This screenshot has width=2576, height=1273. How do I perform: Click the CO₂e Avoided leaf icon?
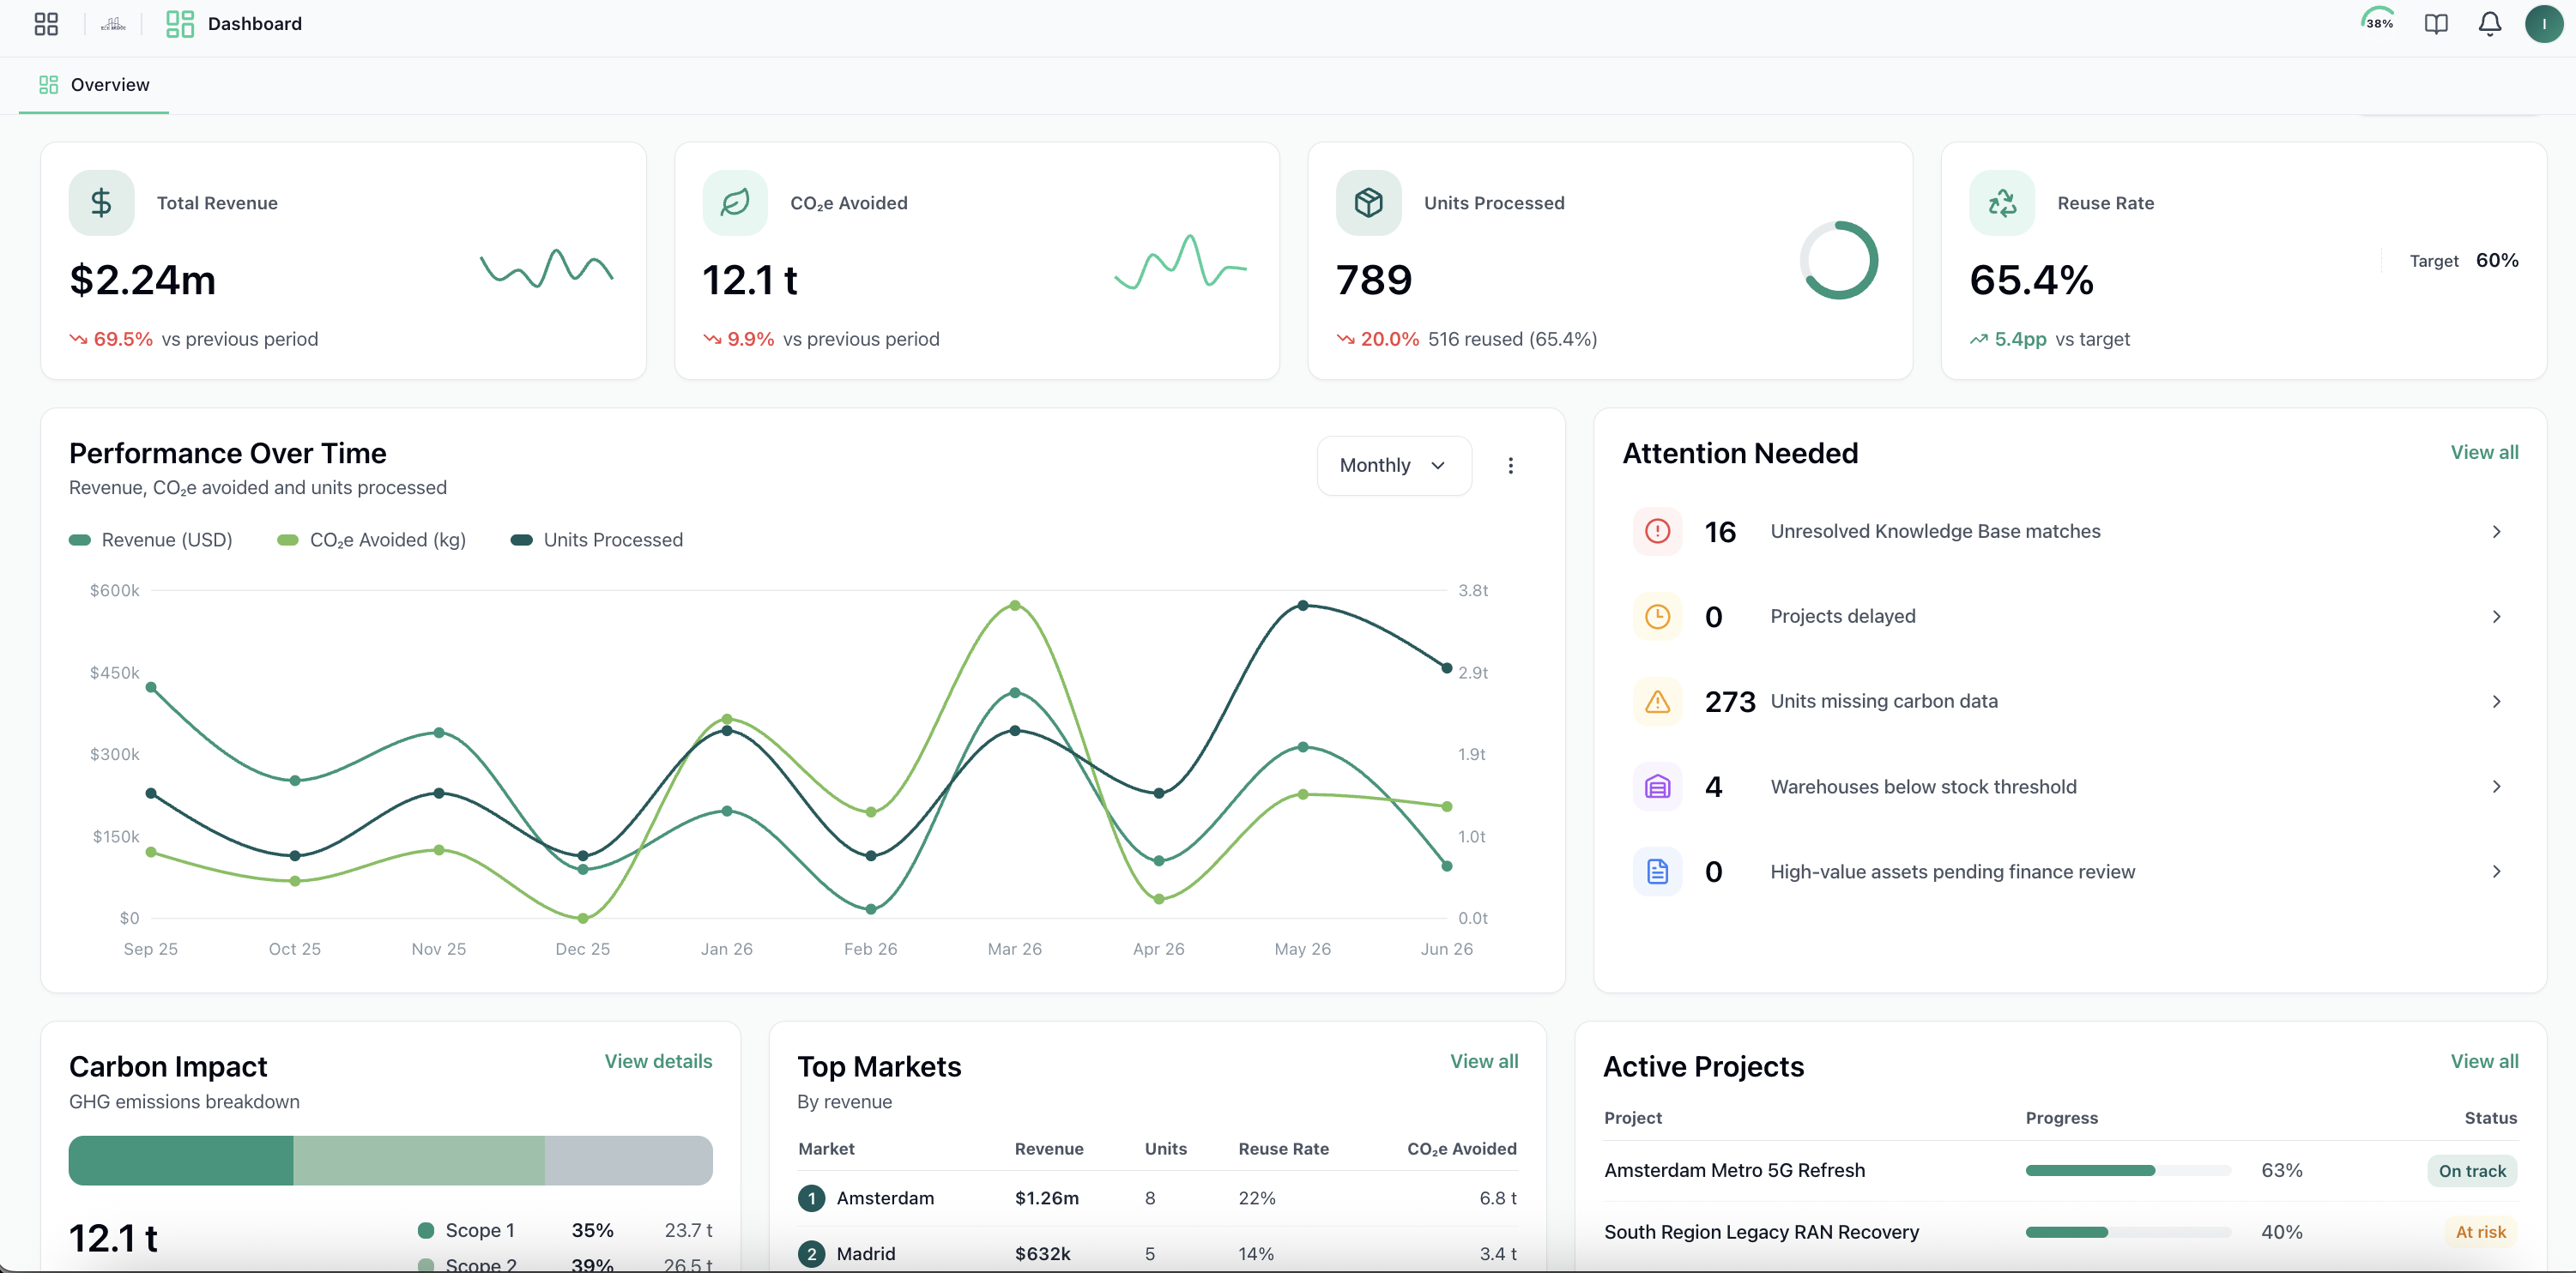tap(735, 203)
